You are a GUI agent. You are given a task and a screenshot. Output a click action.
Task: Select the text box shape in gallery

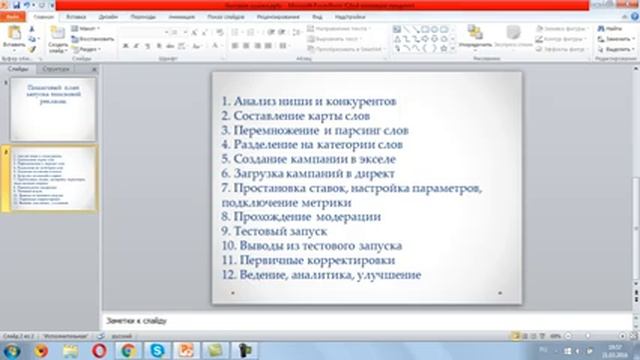[397, 29]
